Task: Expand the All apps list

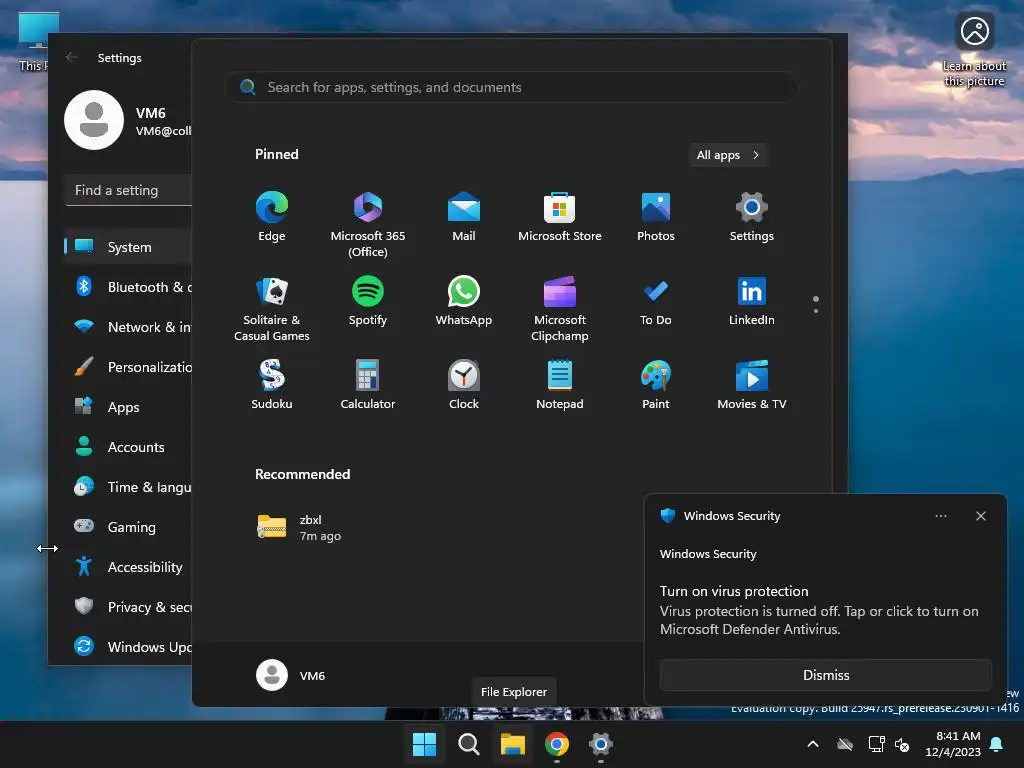Action: (728, 155)
